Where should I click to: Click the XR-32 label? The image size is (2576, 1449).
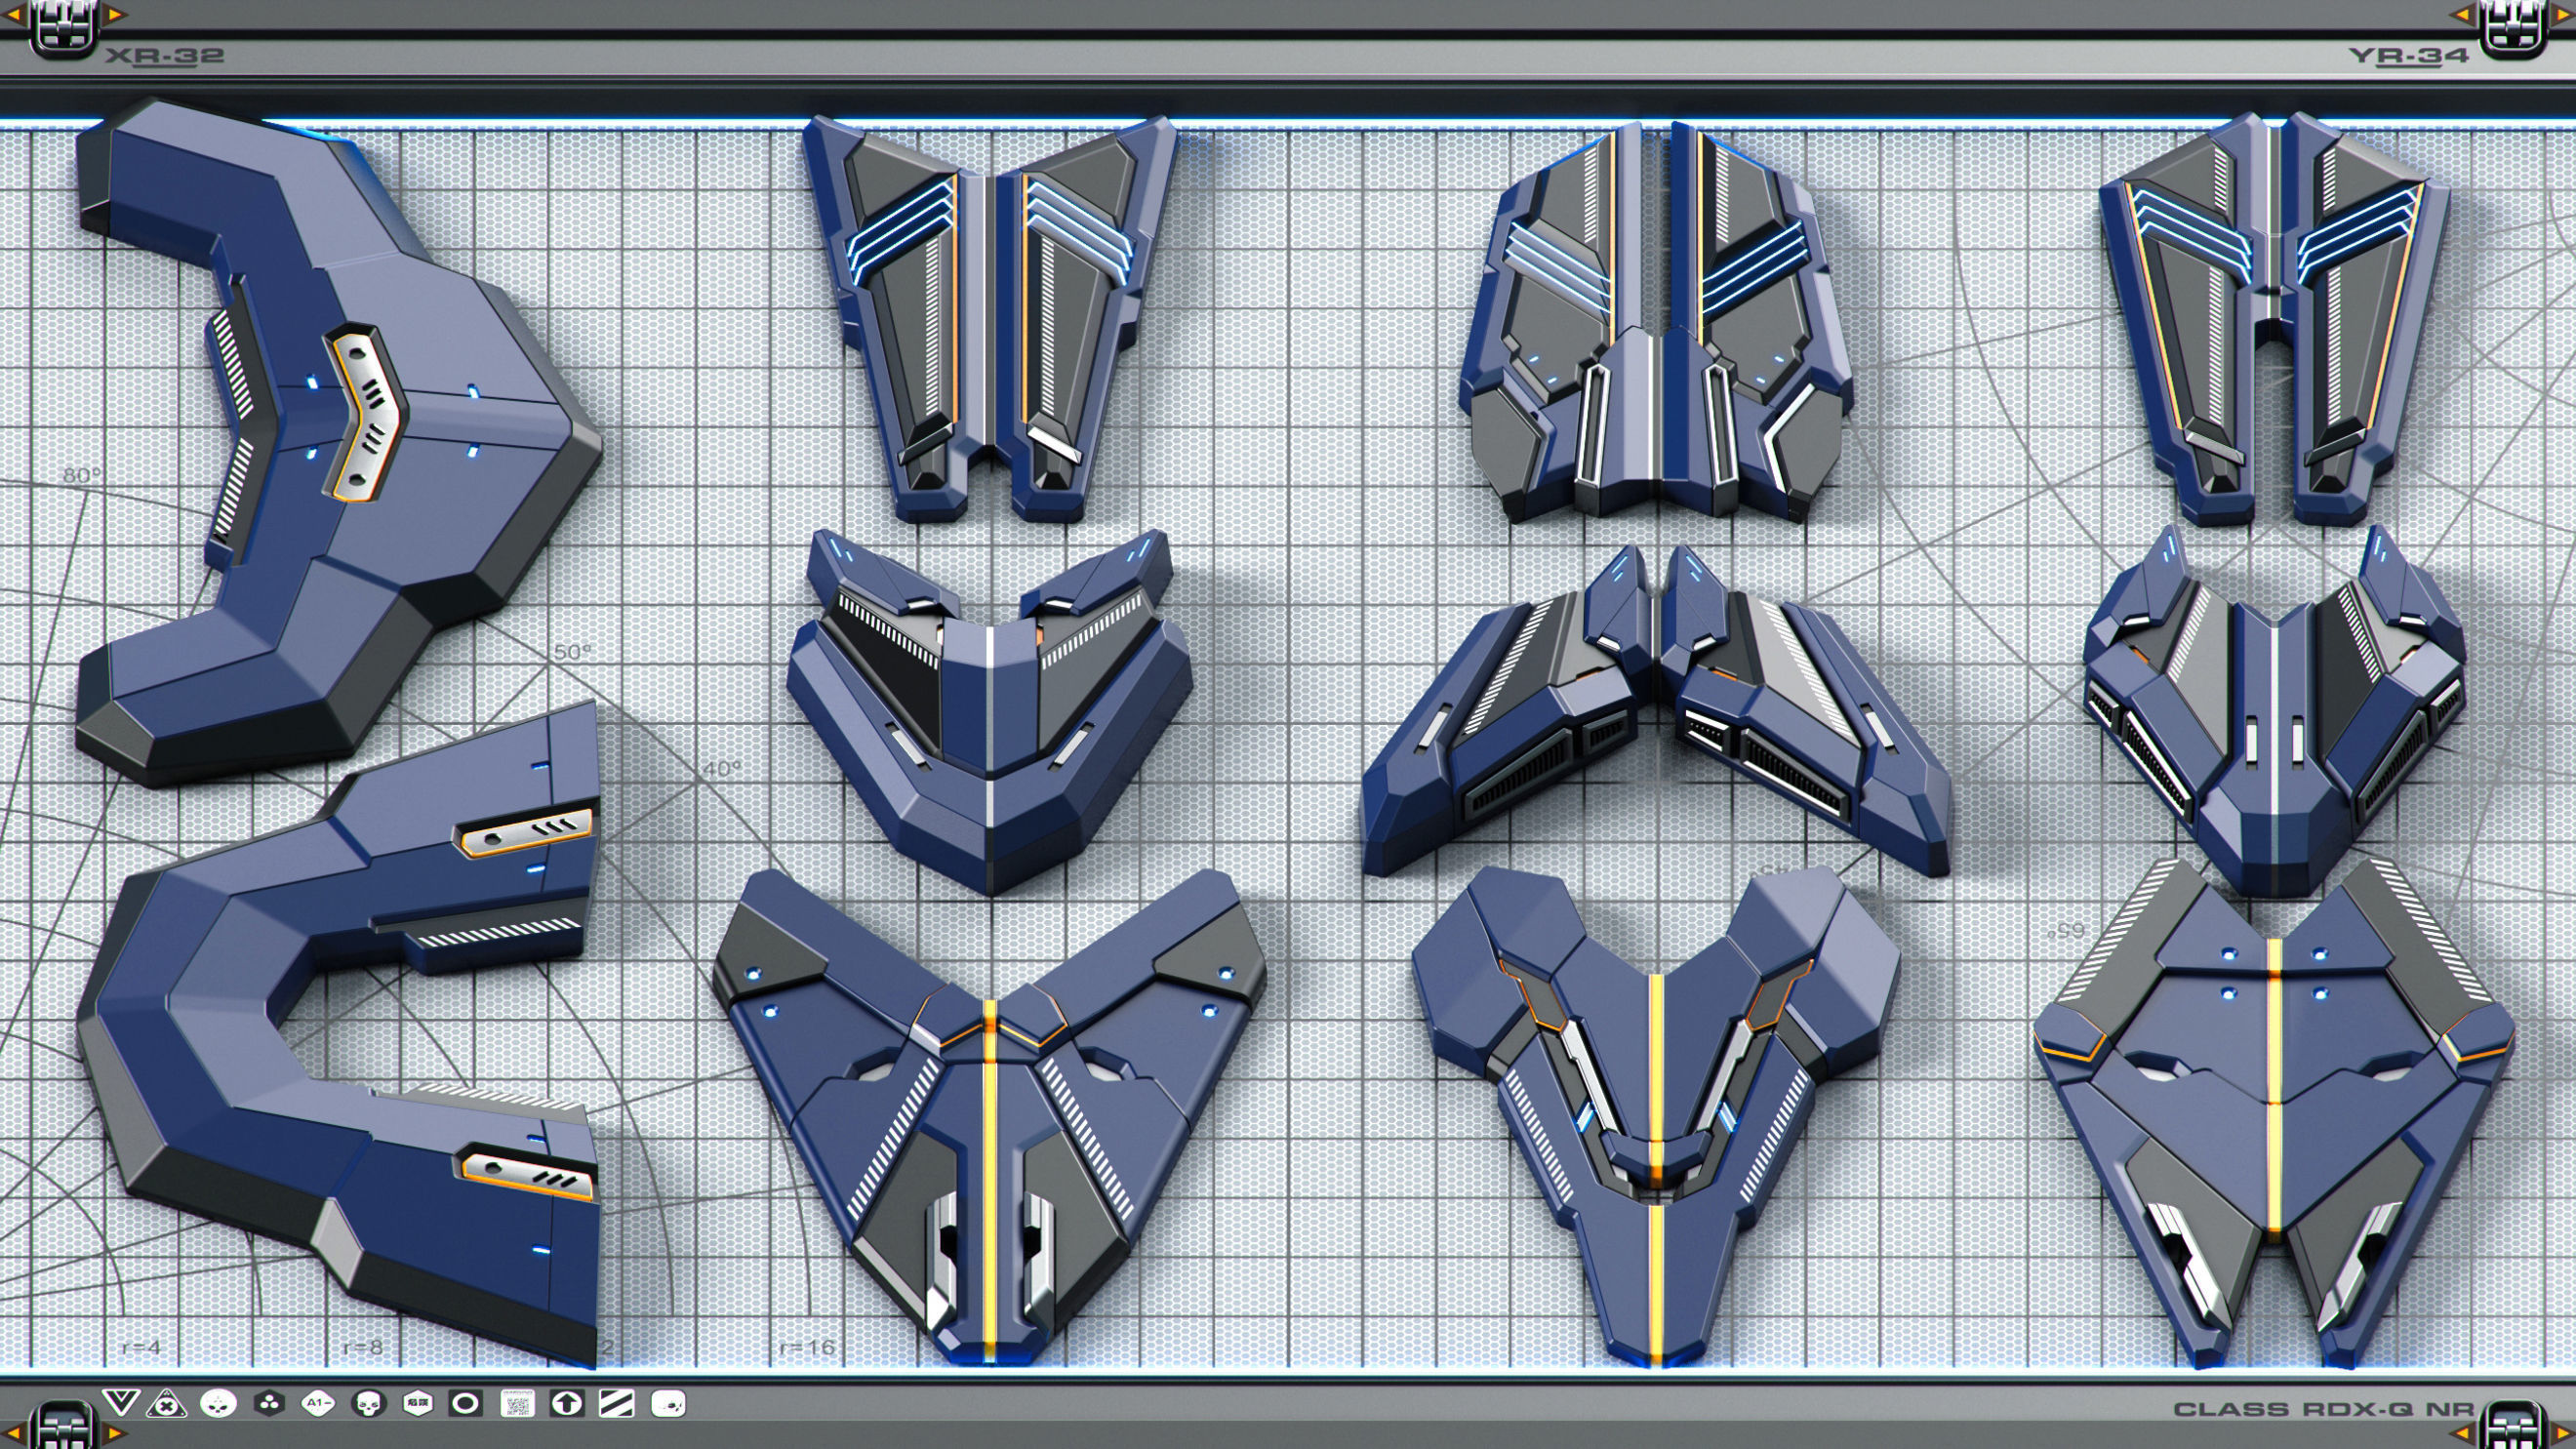click(165, 56)
